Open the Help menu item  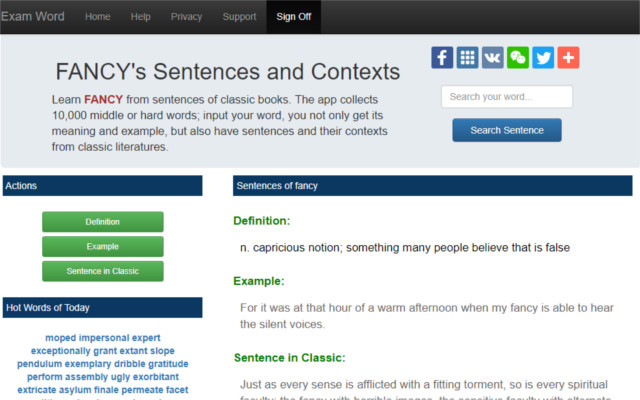[x=140, y=16]
